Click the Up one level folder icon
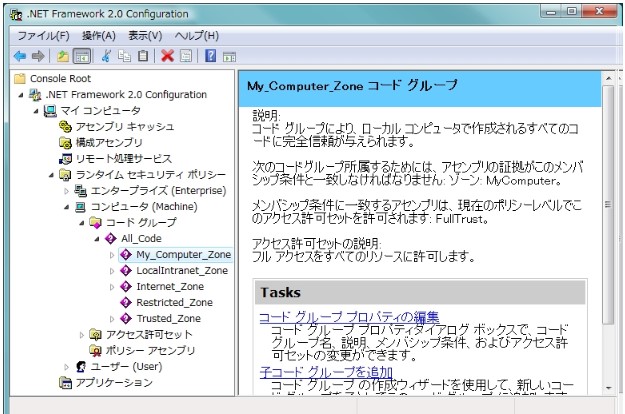 point(63,56)
